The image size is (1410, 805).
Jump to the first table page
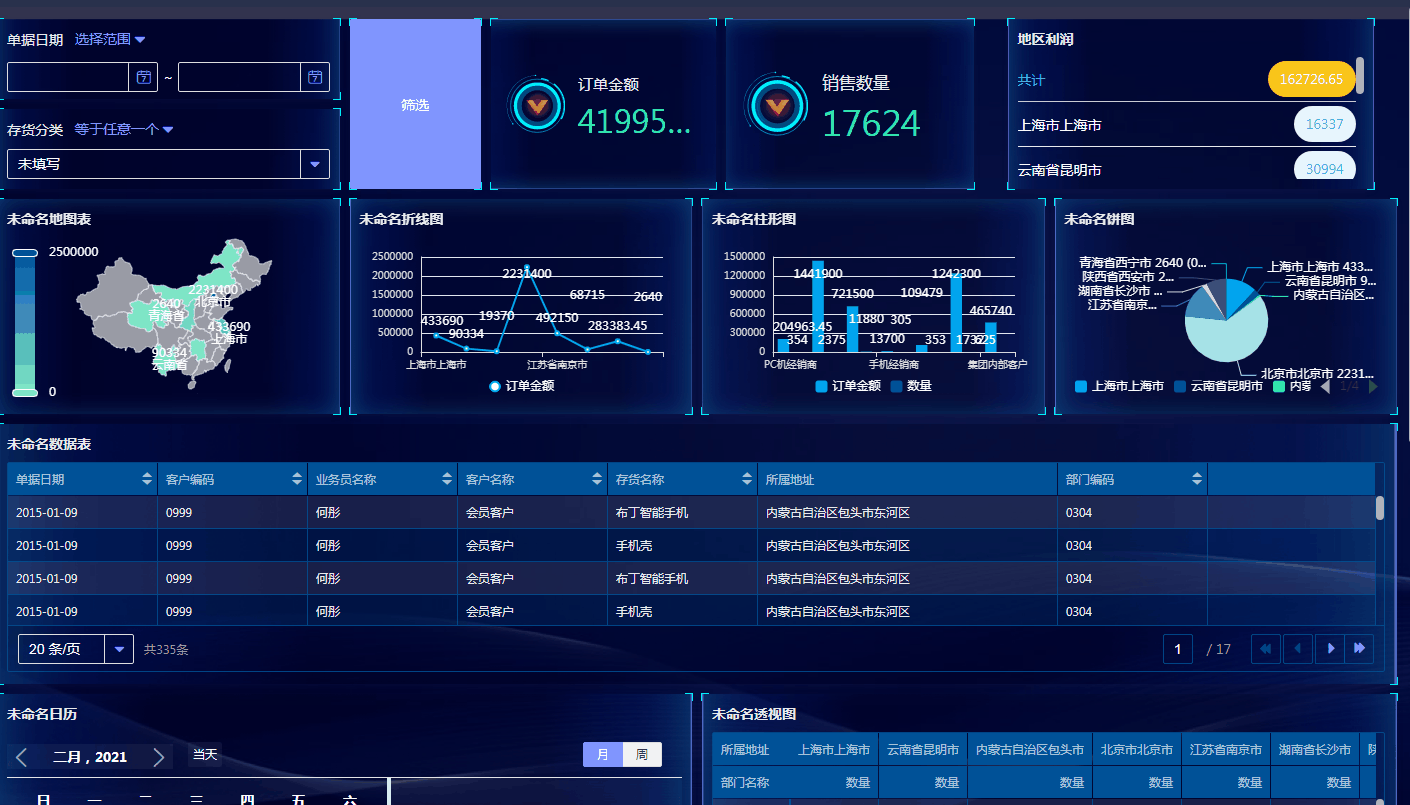click(1266, 649)
